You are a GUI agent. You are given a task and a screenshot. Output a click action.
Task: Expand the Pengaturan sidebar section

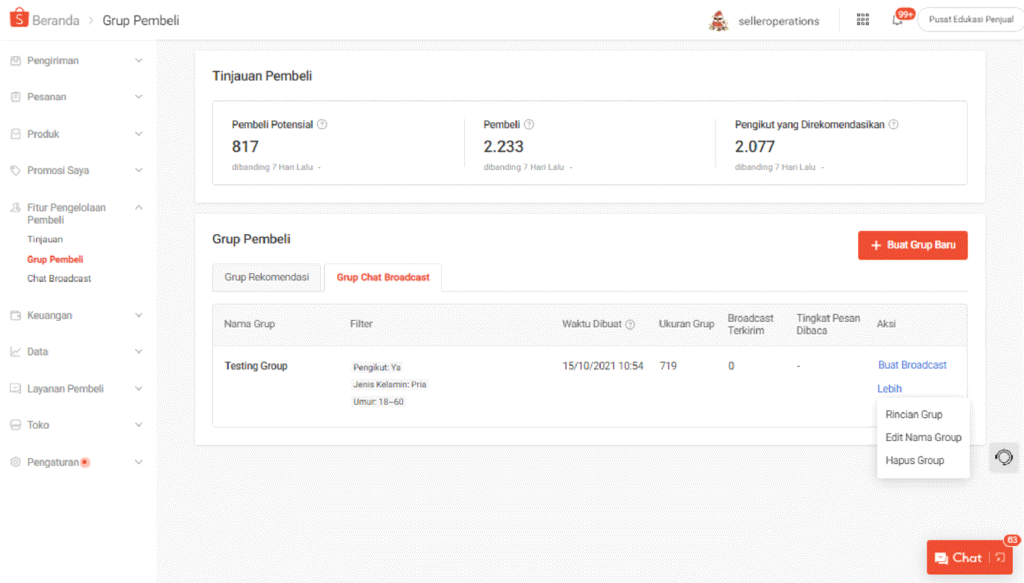(138, 462)
